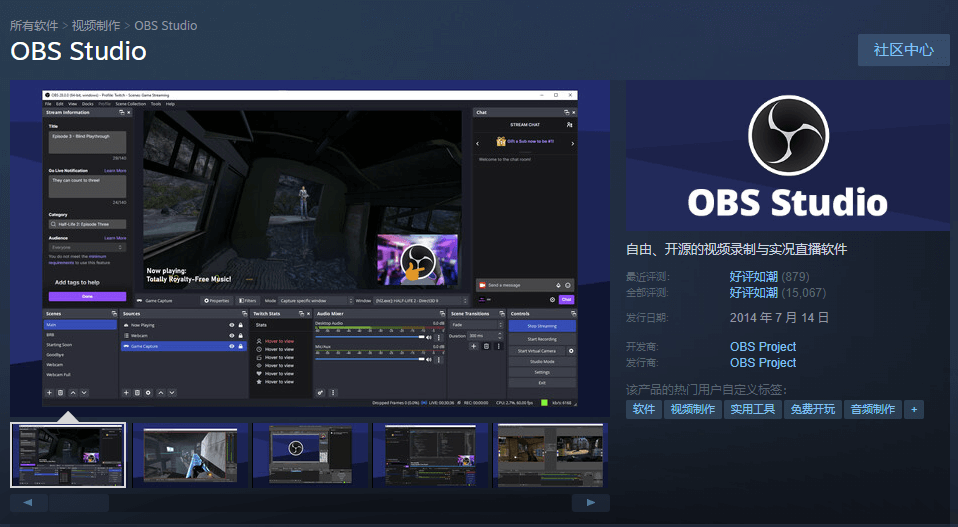Image resolution: width=958 pixels, height=527 pixels.
Task: Toggle the lock on the Webcam source
Action: 241,335
